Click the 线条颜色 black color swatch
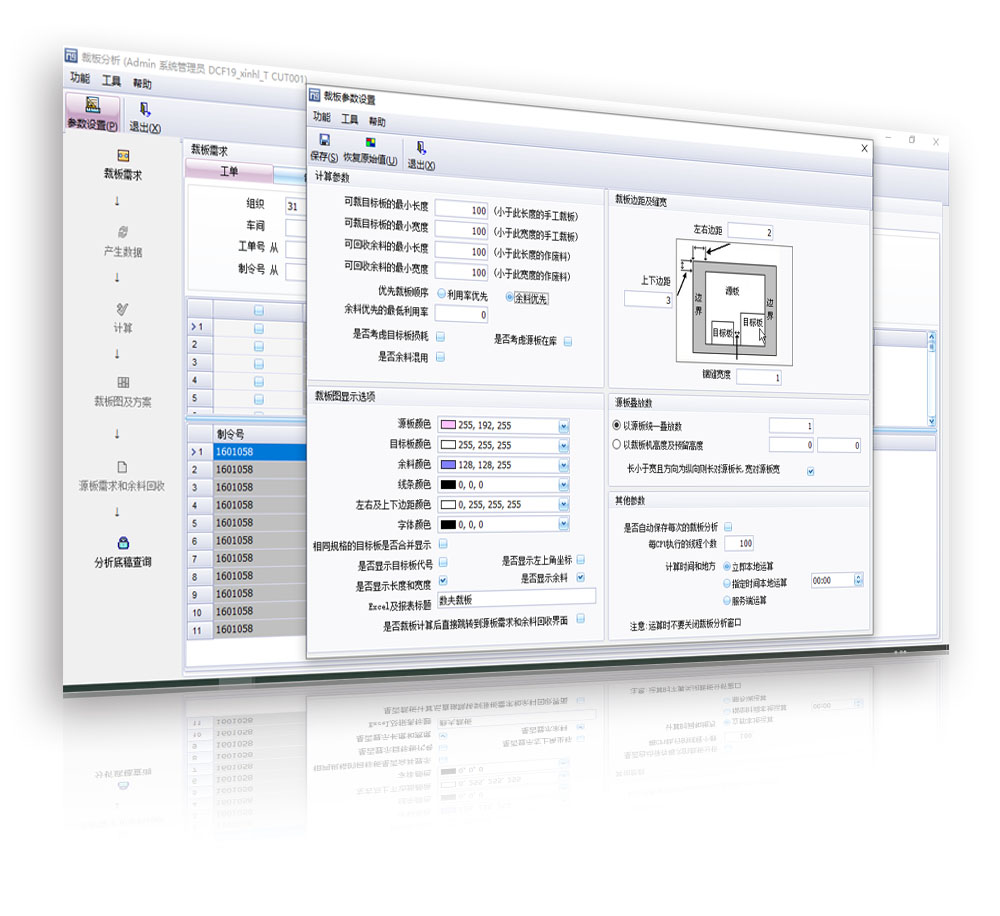This screenshot has height=916, width=1000. pyautogui.click(x=447, y=485)
